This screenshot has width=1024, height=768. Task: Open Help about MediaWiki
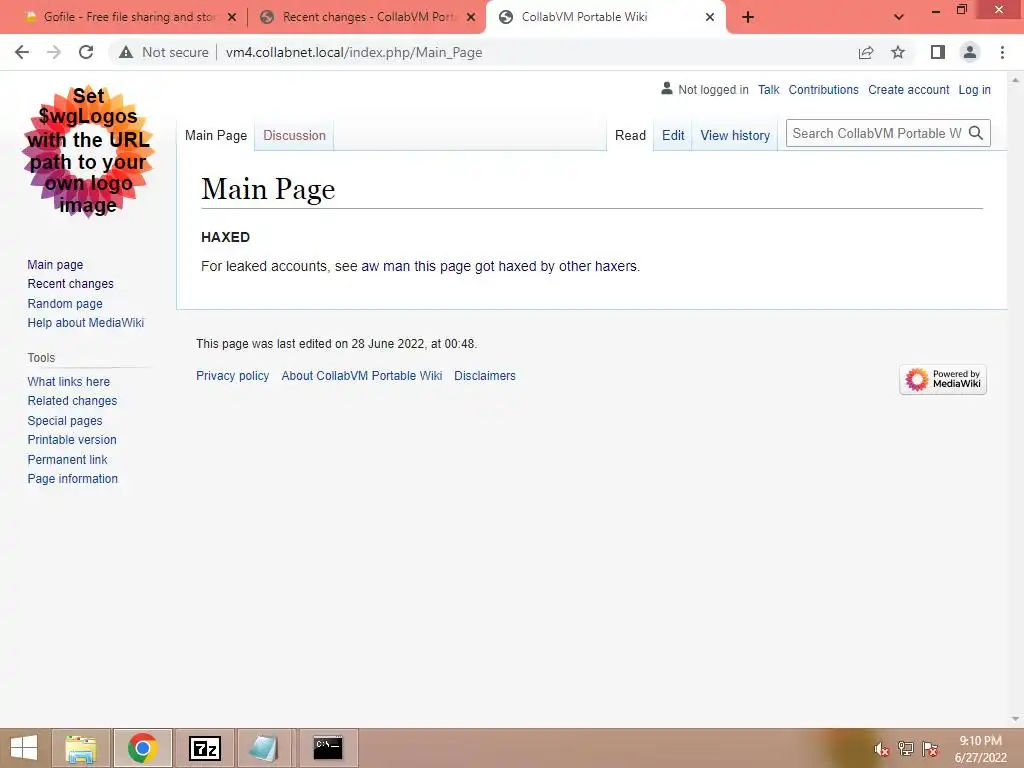coord(86,323)
